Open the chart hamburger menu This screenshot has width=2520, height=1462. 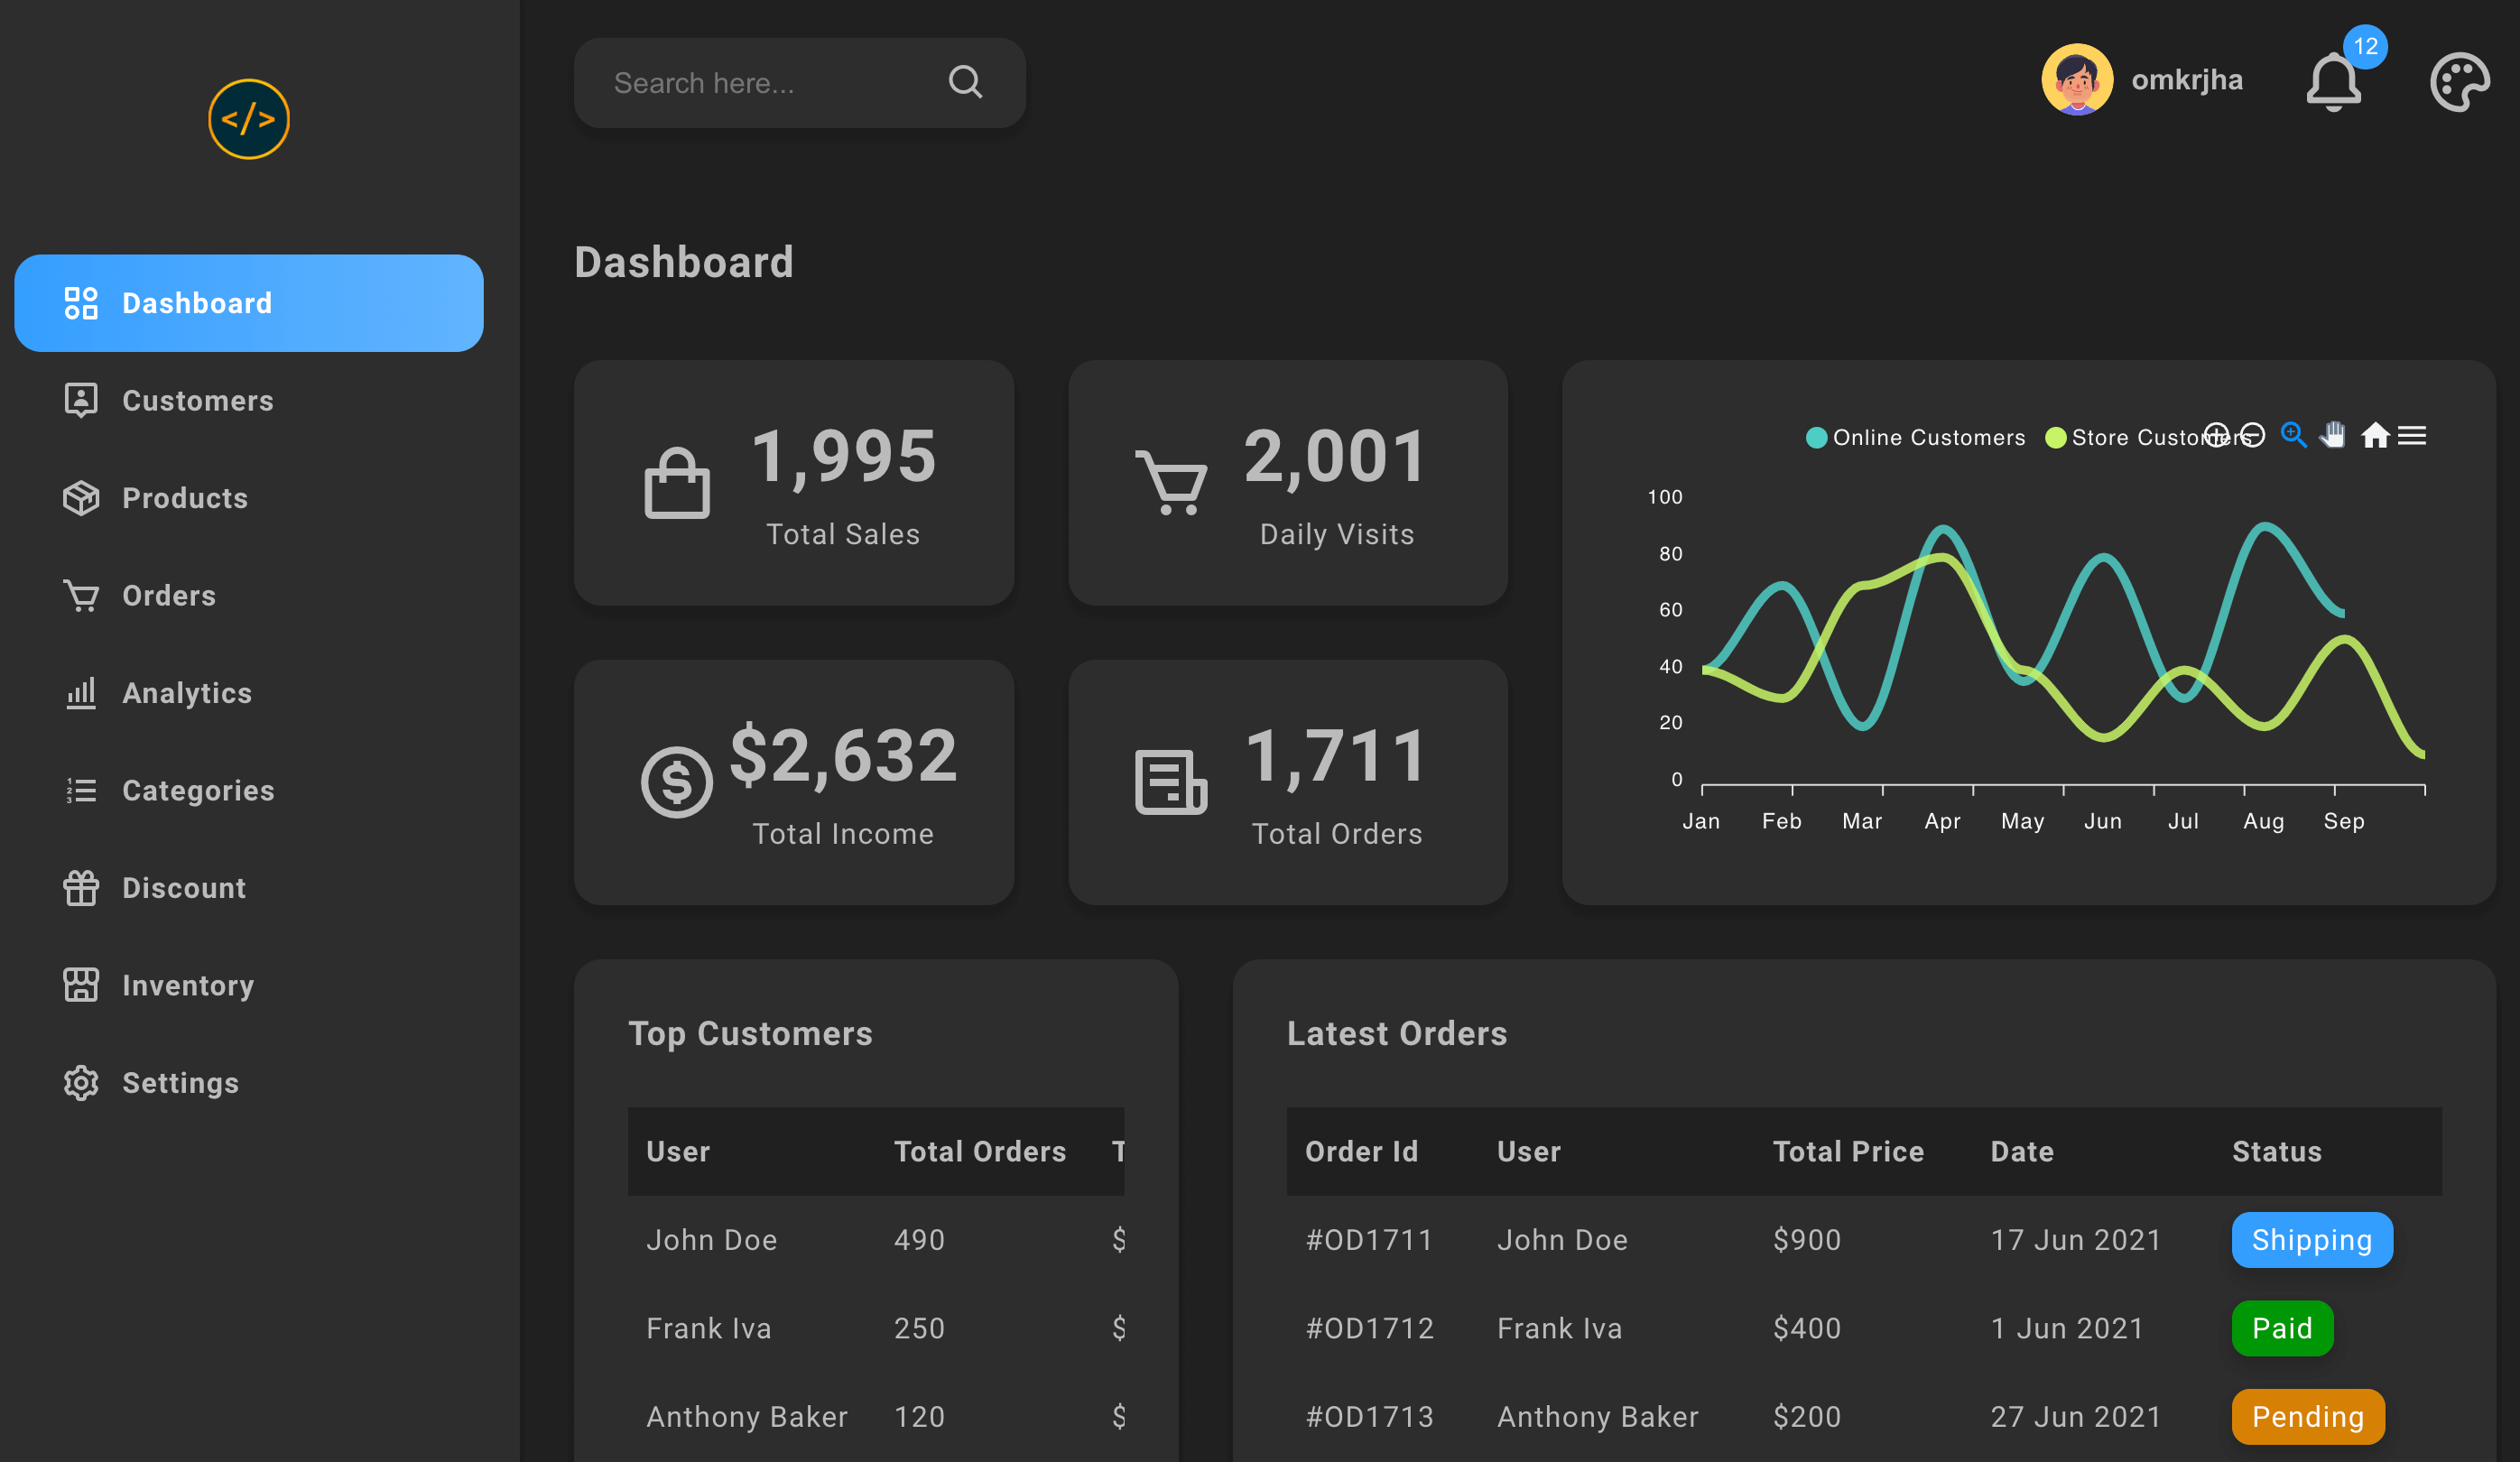[2412, 435]
